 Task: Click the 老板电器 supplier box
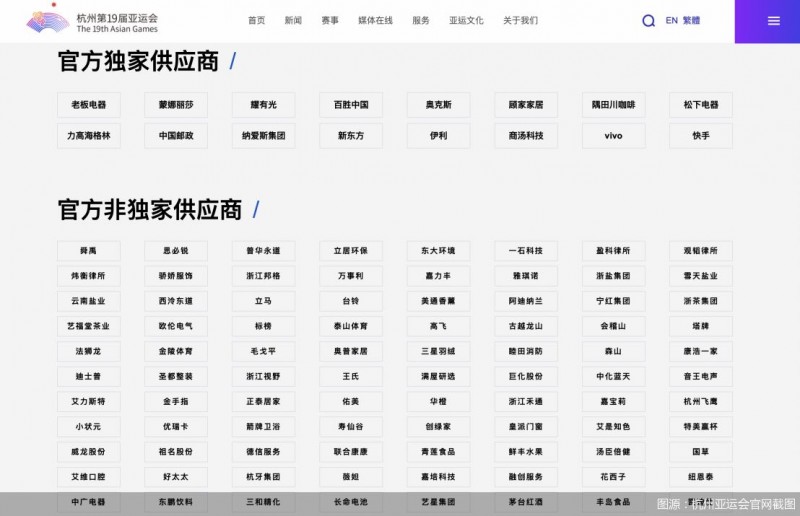coord(89,105)
